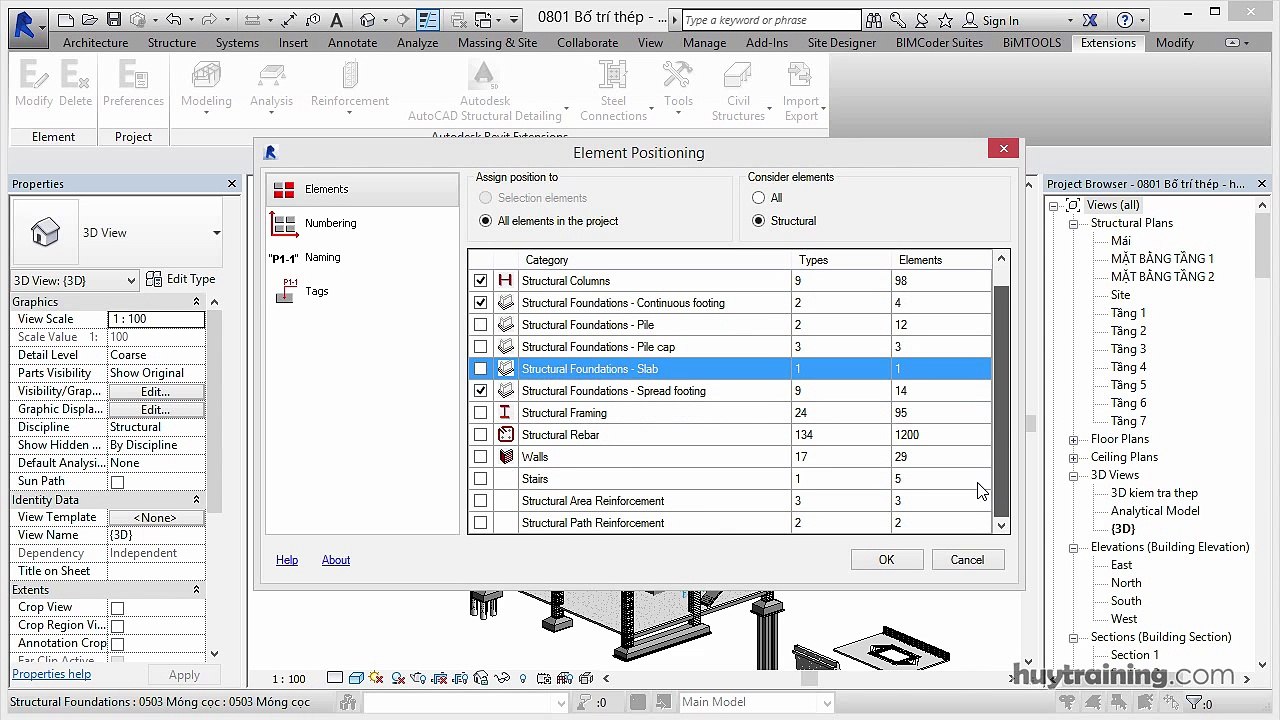The height and width of the screenshot is (720, 1280).
Task: Click the Save diskette icon in quick access toolbar
Action: 113,19
